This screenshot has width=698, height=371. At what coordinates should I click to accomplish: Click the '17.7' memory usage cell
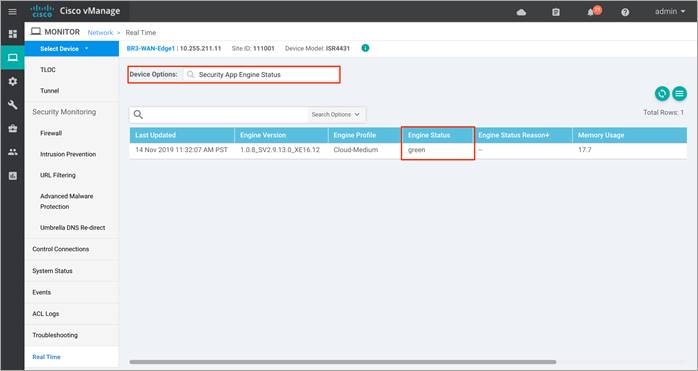tap(584, 150)
